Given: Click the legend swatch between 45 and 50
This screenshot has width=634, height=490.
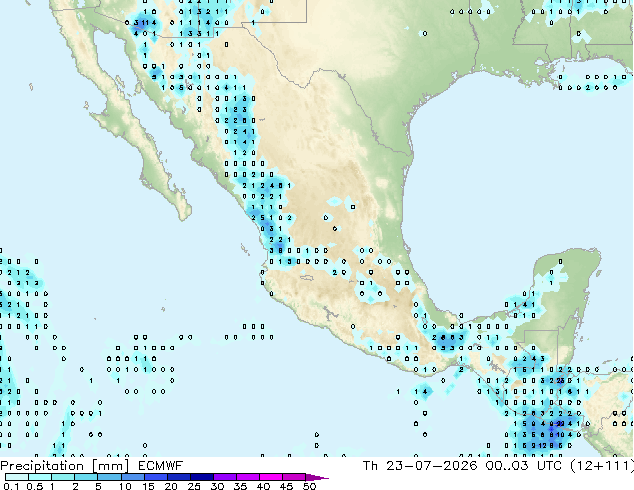Looking at the screenshot, I should 294,477.
